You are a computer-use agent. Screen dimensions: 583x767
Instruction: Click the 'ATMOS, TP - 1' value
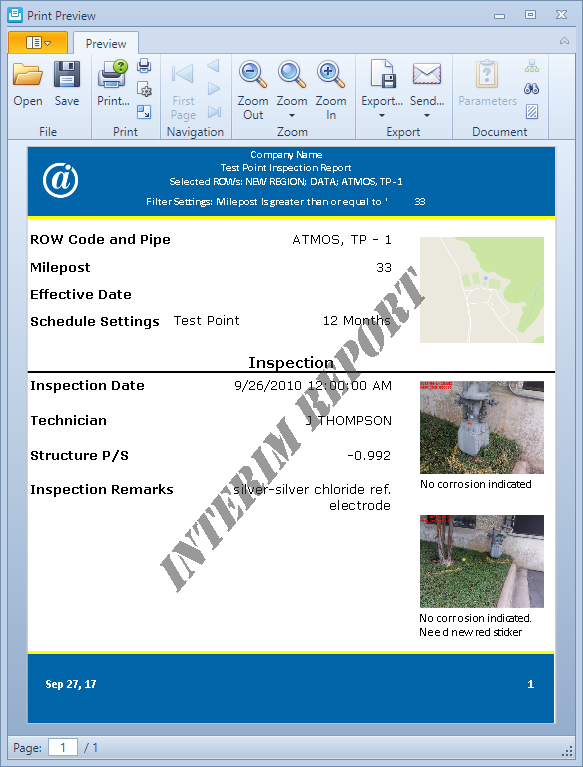click(342, 240)
